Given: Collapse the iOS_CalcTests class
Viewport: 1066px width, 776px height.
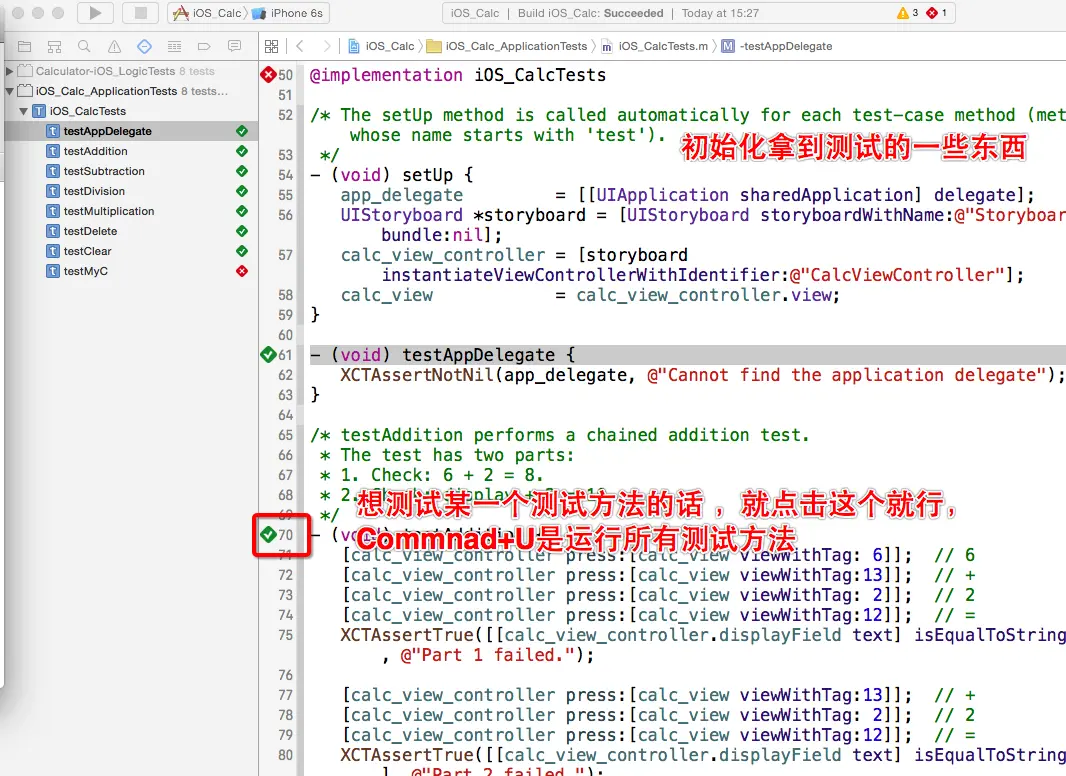Looking at the screenshot, I should click(24, 111).
